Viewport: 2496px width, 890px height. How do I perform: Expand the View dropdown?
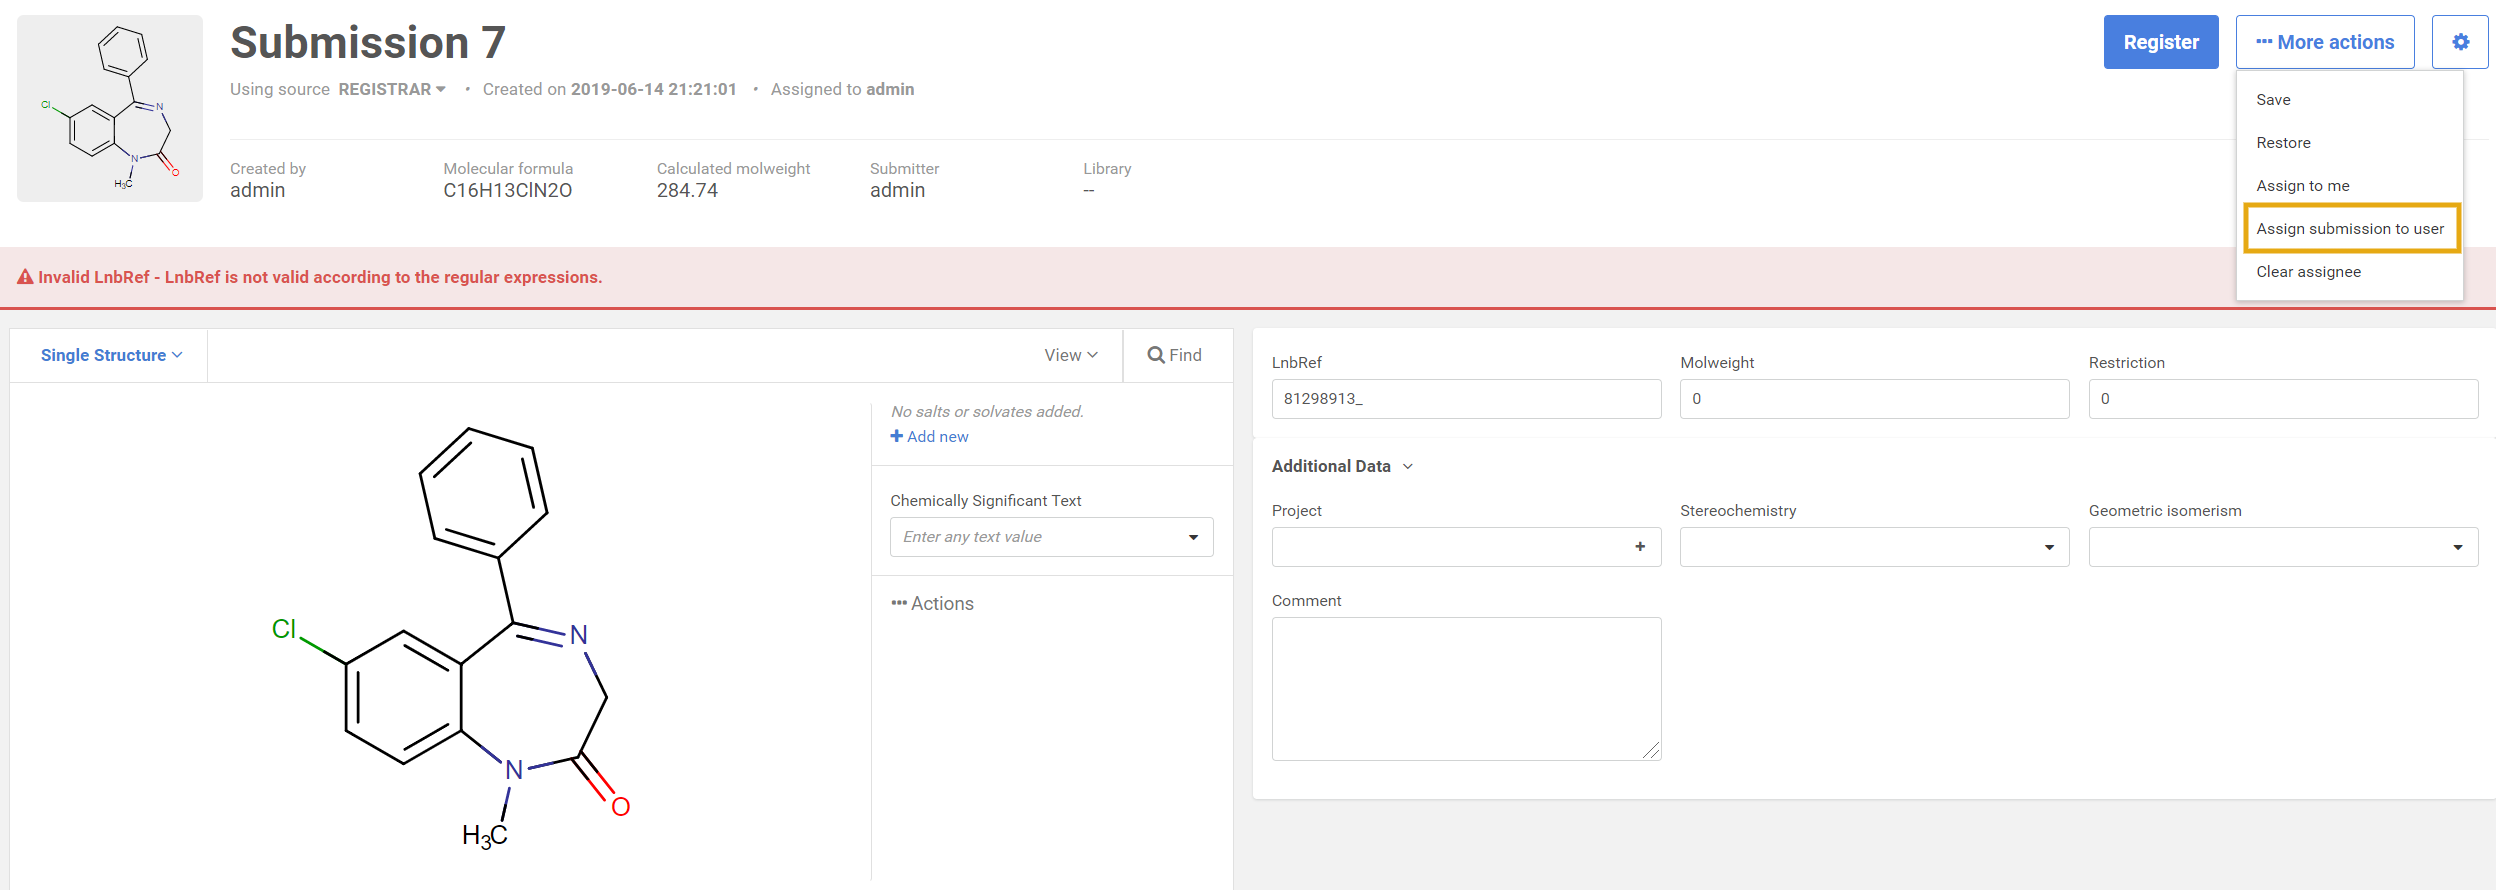point(1071,355)
